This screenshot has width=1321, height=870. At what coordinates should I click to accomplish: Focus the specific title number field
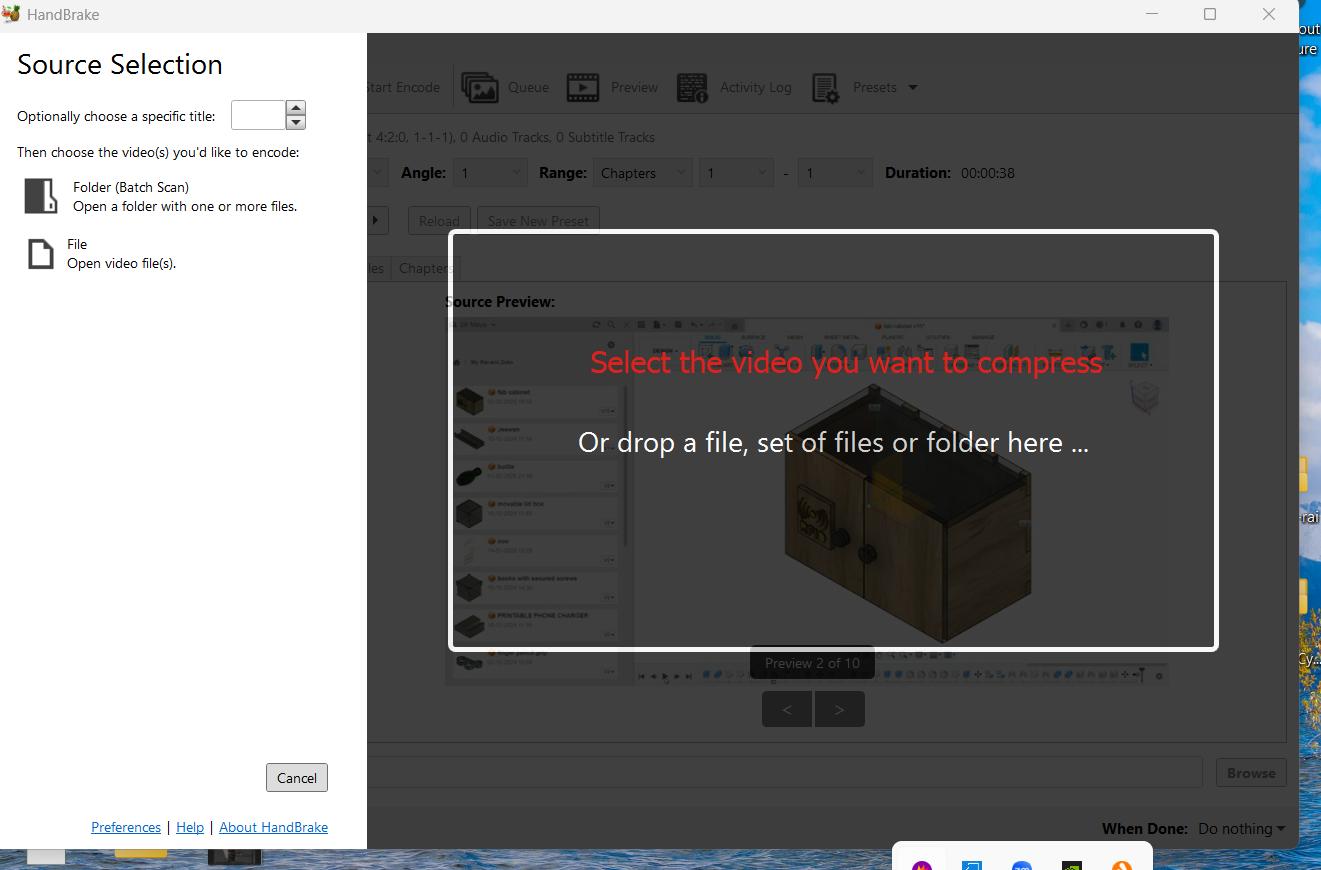click(x=258, y=115)
